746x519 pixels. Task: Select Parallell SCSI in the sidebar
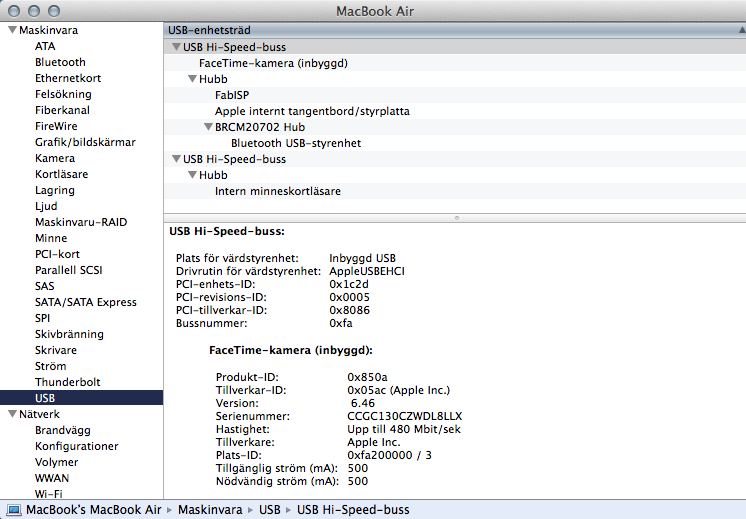pyautogui.click(x=69, y=270)
